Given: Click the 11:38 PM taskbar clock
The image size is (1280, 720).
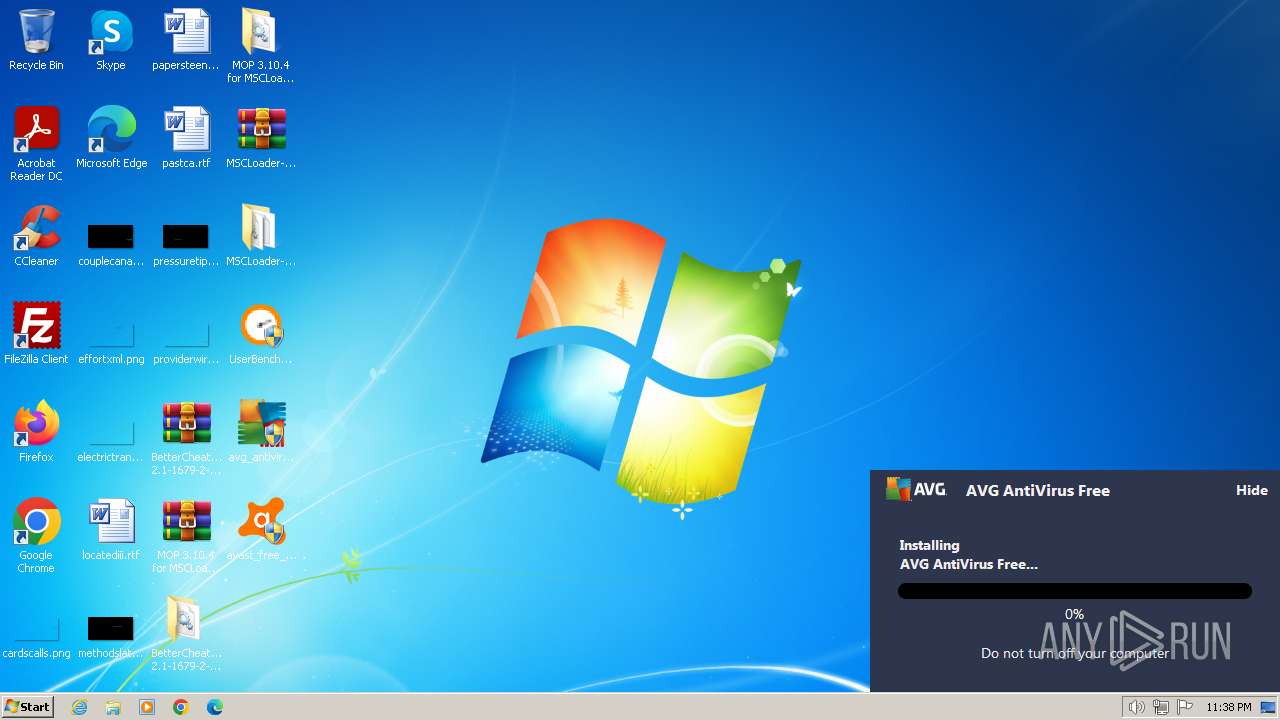Looking at the screenshot, I should coord(1229,707).
